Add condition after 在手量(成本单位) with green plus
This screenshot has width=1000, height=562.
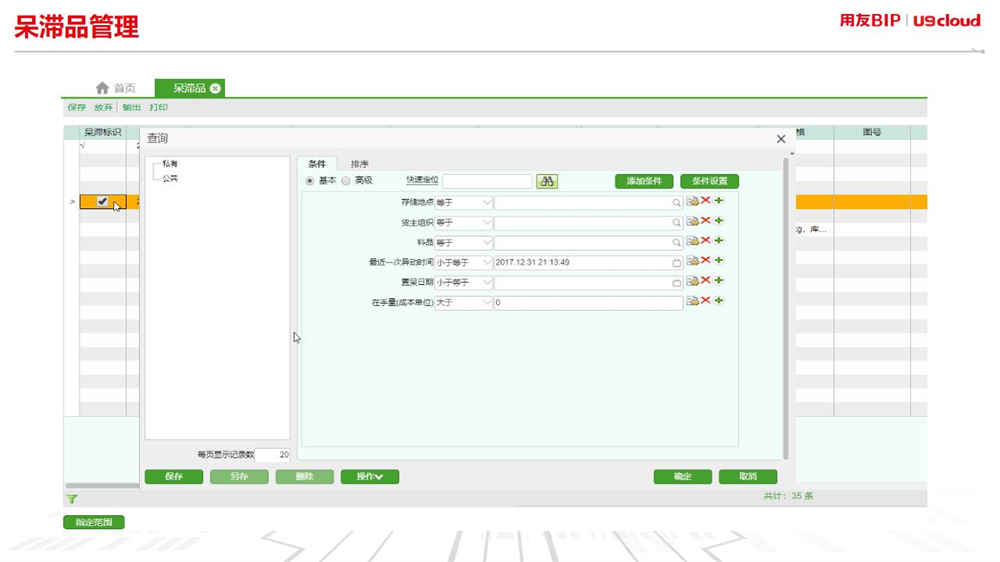(719, 300)
